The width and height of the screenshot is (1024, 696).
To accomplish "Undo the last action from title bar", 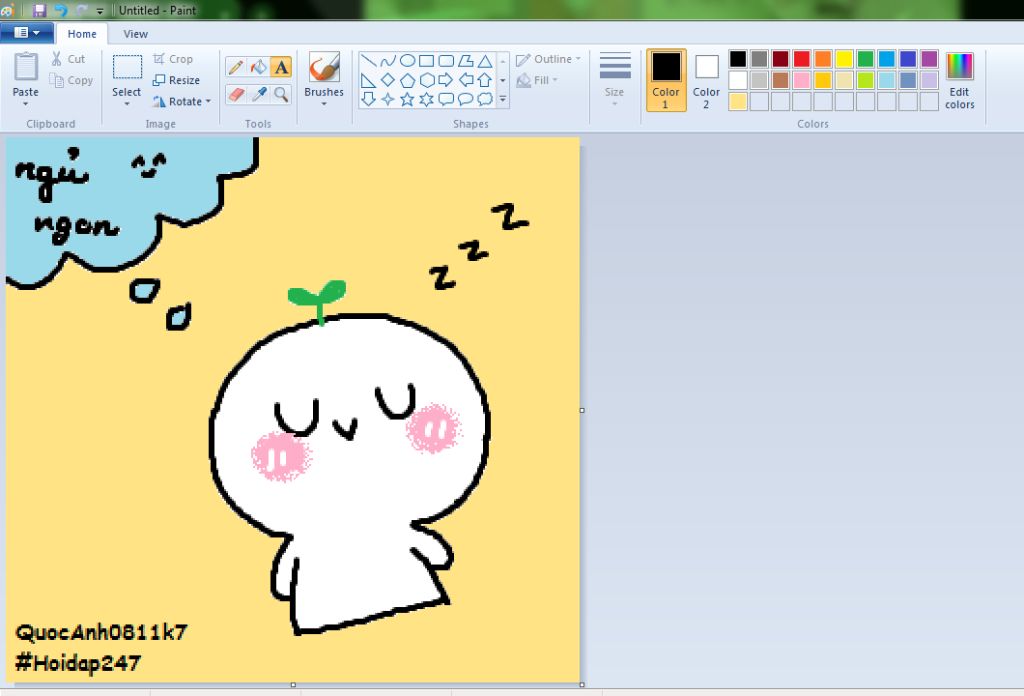I will (x=61, y=10).
